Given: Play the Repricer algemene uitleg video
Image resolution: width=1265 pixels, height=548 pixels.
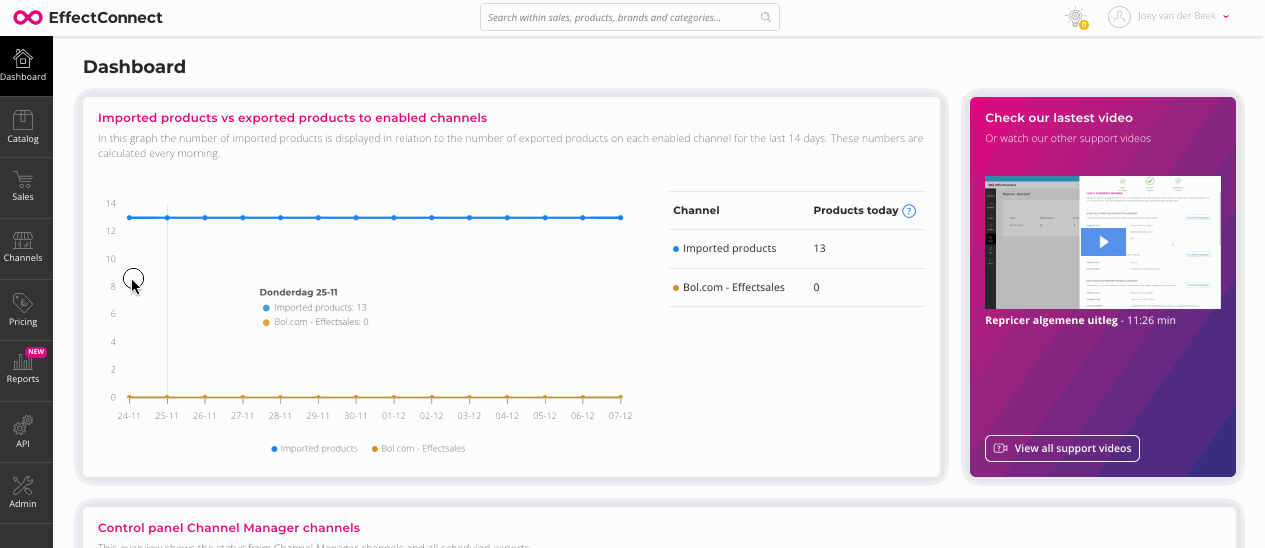Looking at the screenshot, I should [x=1104, y=242].
